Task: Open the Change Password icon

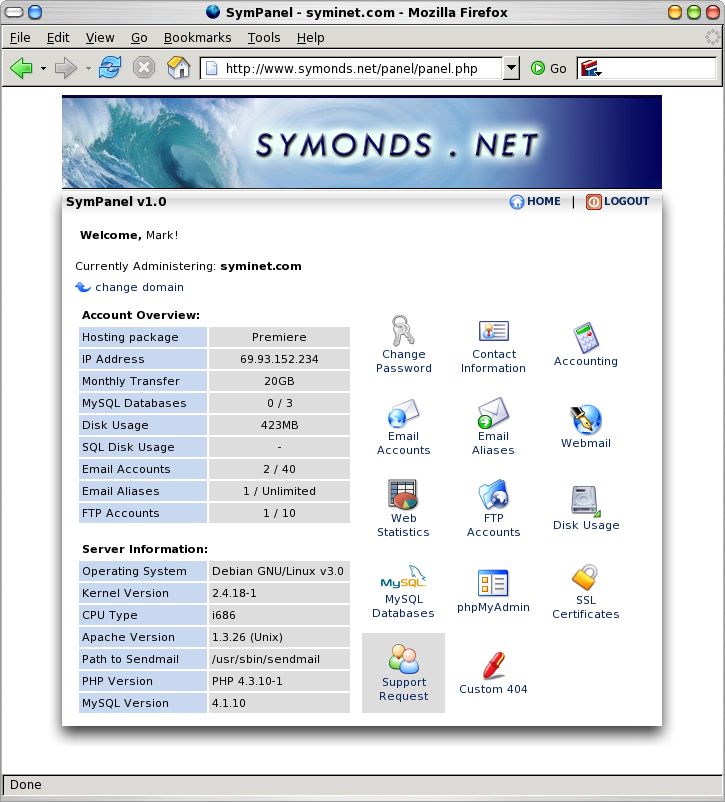Action: (403, 331)
